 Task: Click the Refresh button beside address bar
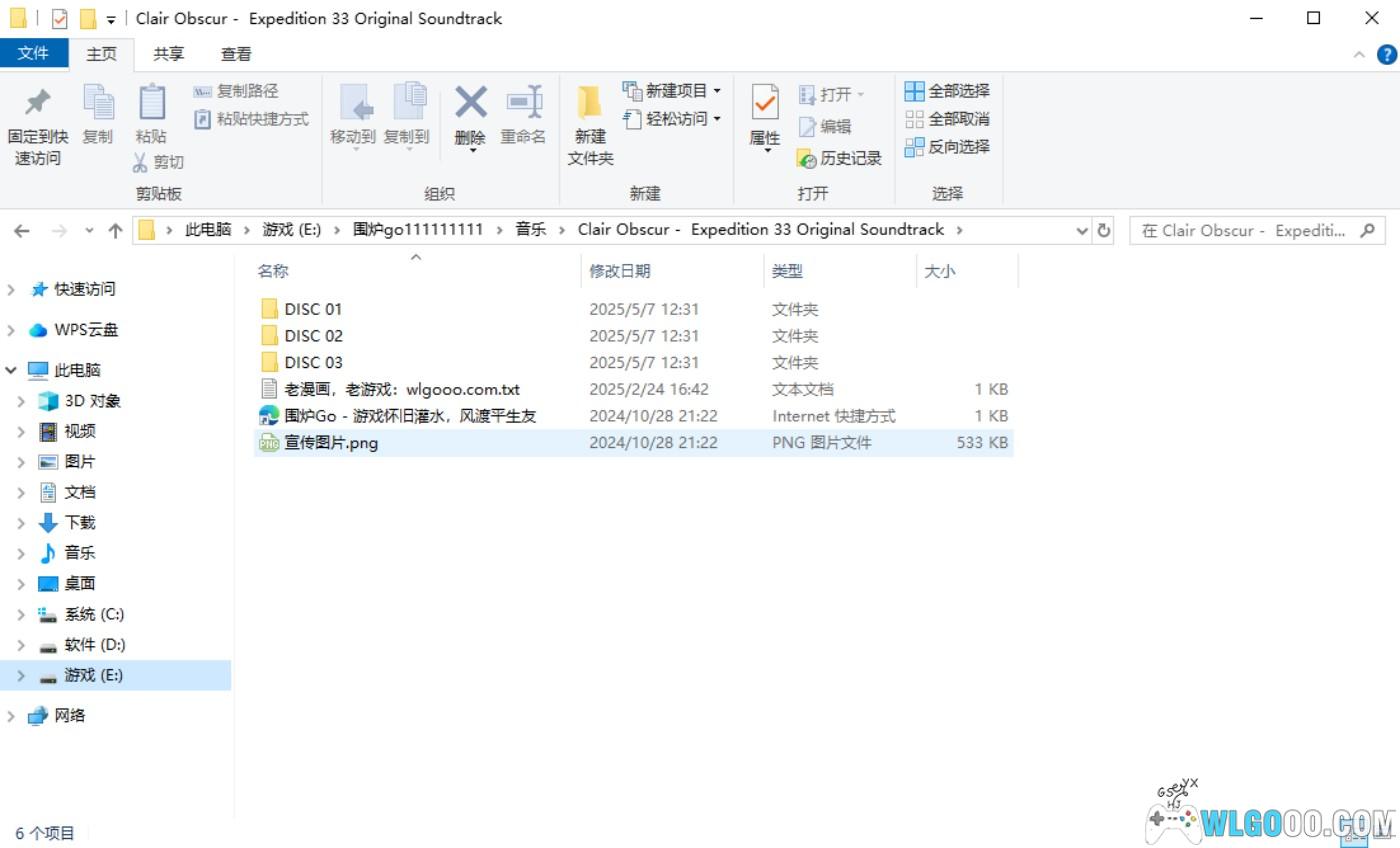pyautogui.click(x=1104, y=230)
